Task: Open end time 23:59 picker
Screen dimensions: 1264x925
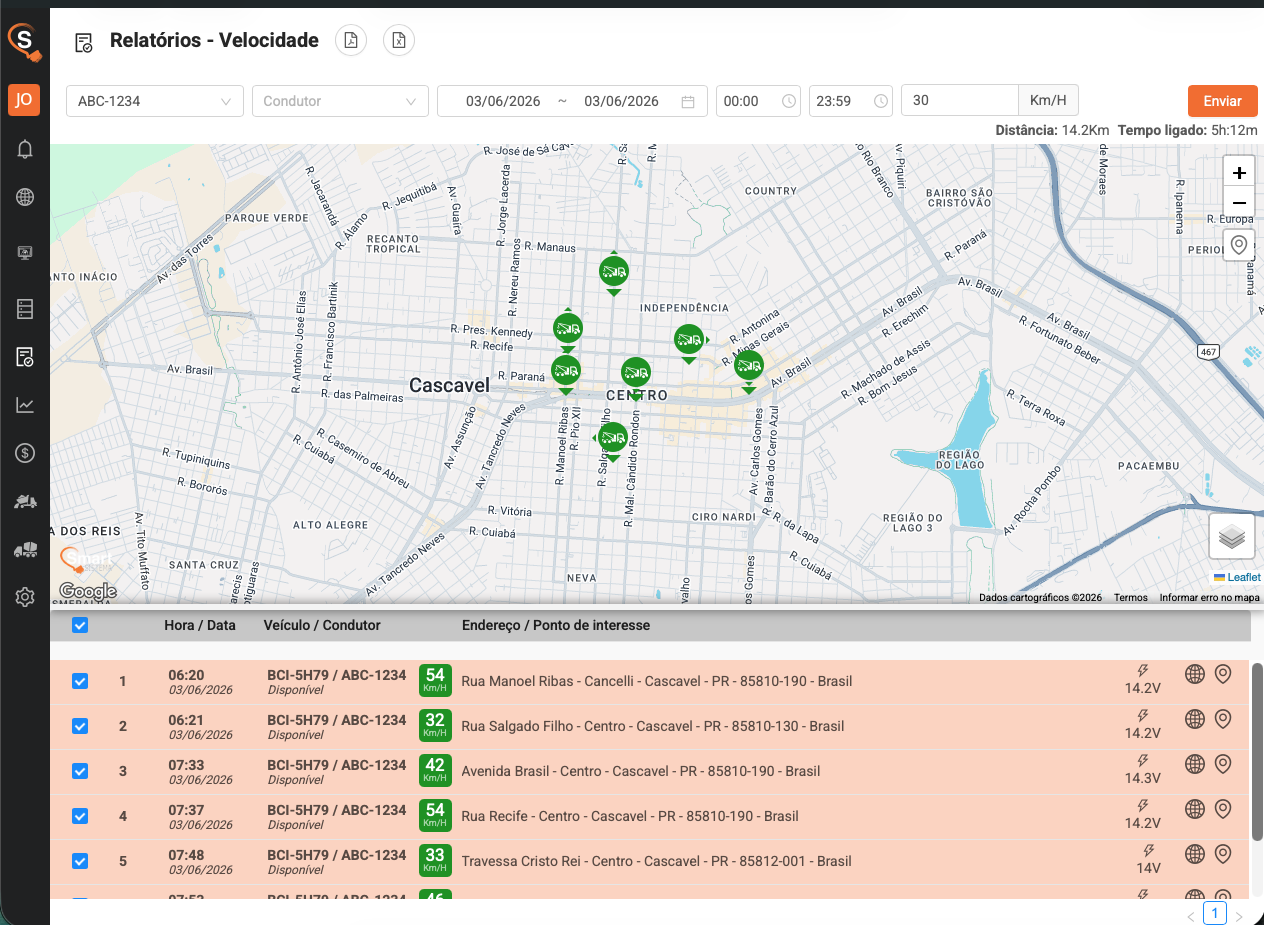Action: pyautogui.click(x=850, y=101)
